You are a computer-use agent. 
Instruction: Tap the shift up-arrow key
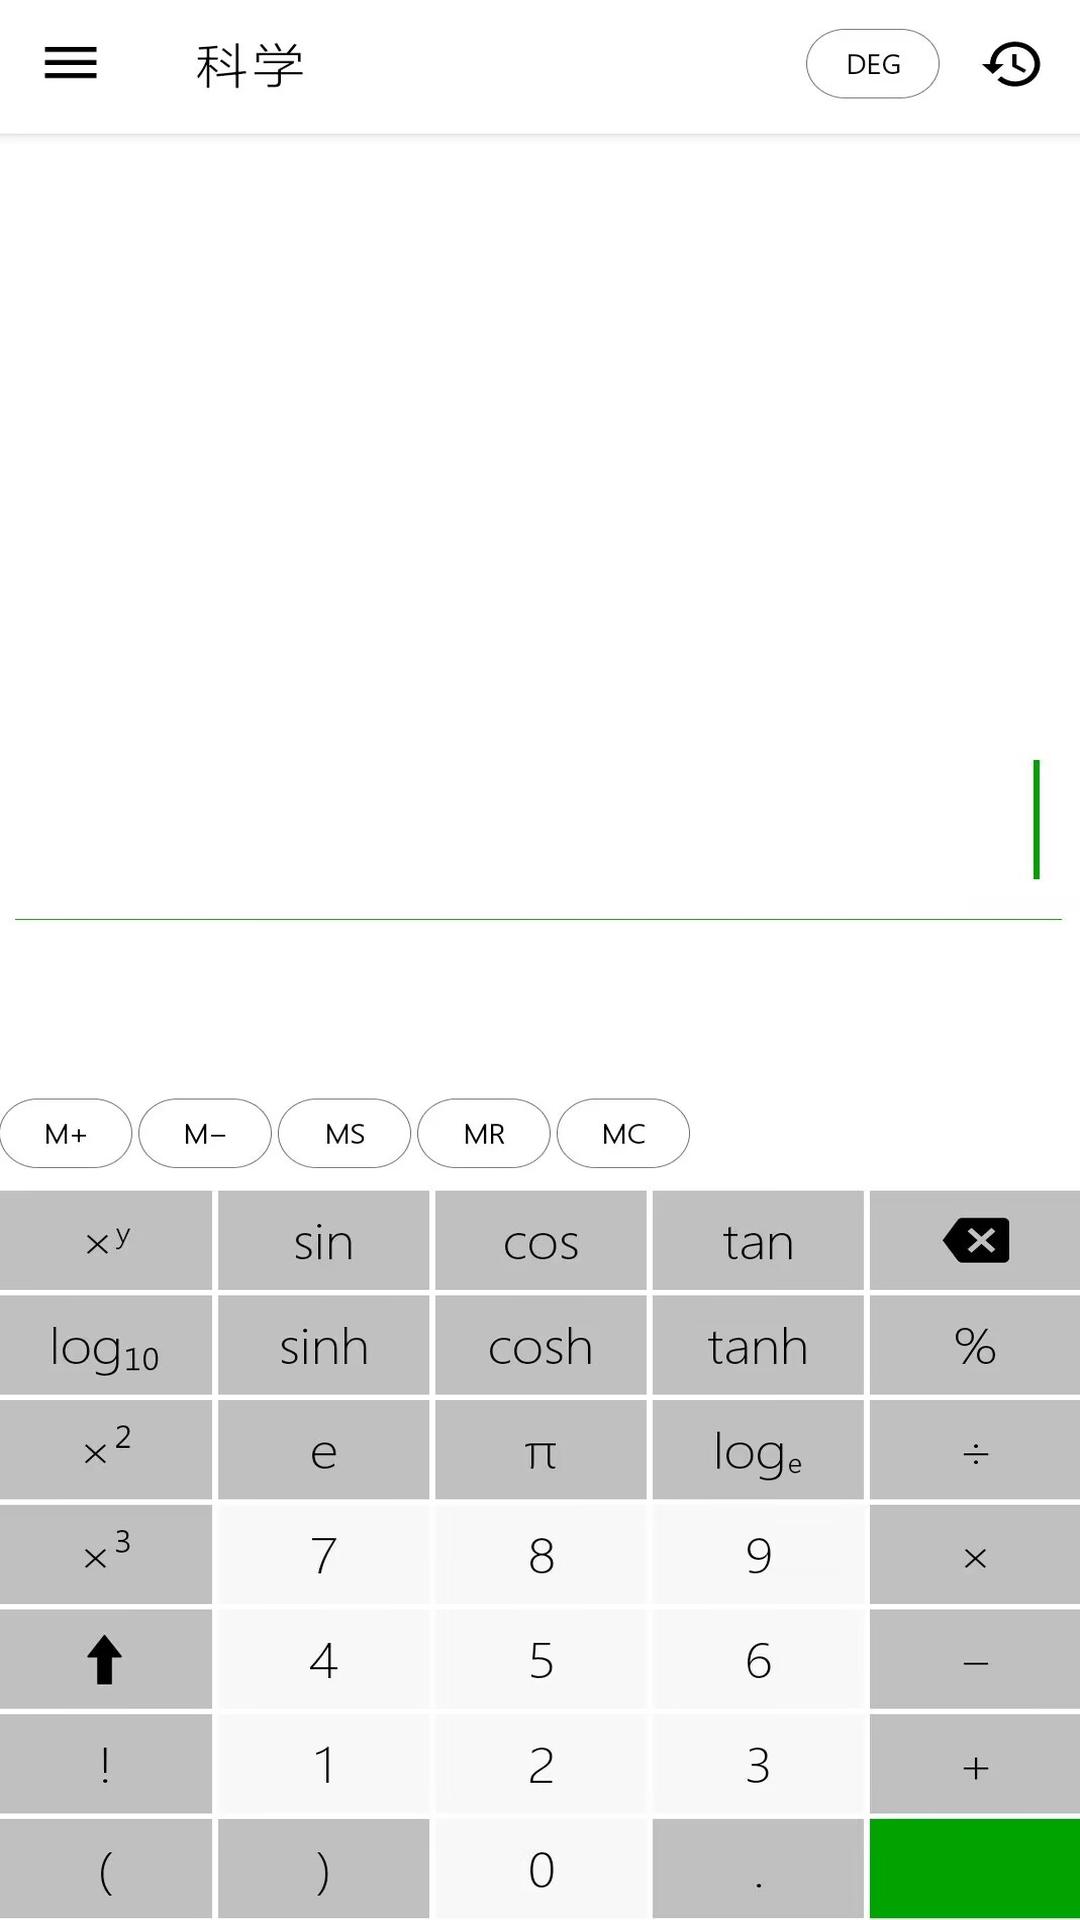105,1659
